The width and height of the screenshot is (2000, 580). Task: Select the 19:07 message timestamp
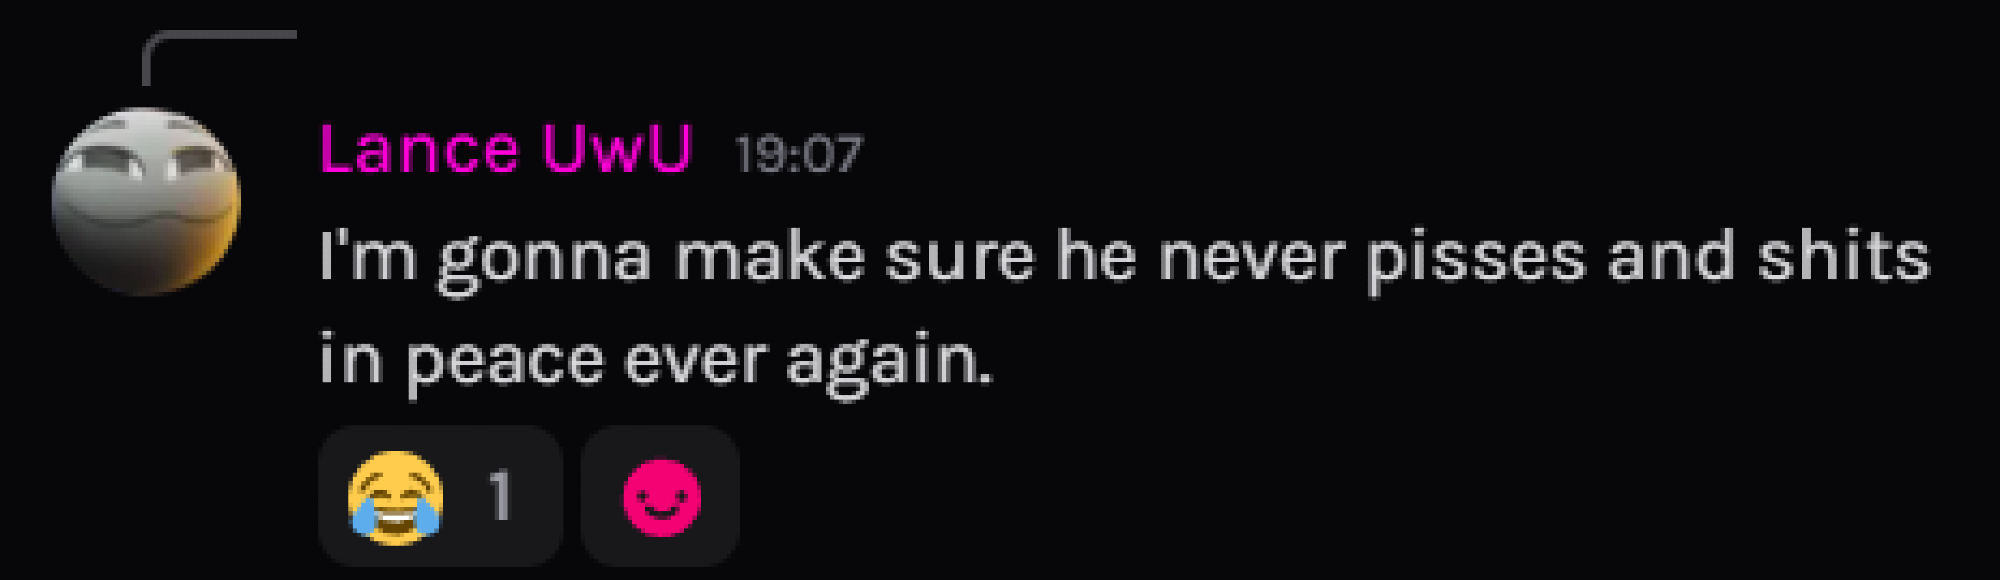pyautogui.click(x=798, y=154)
